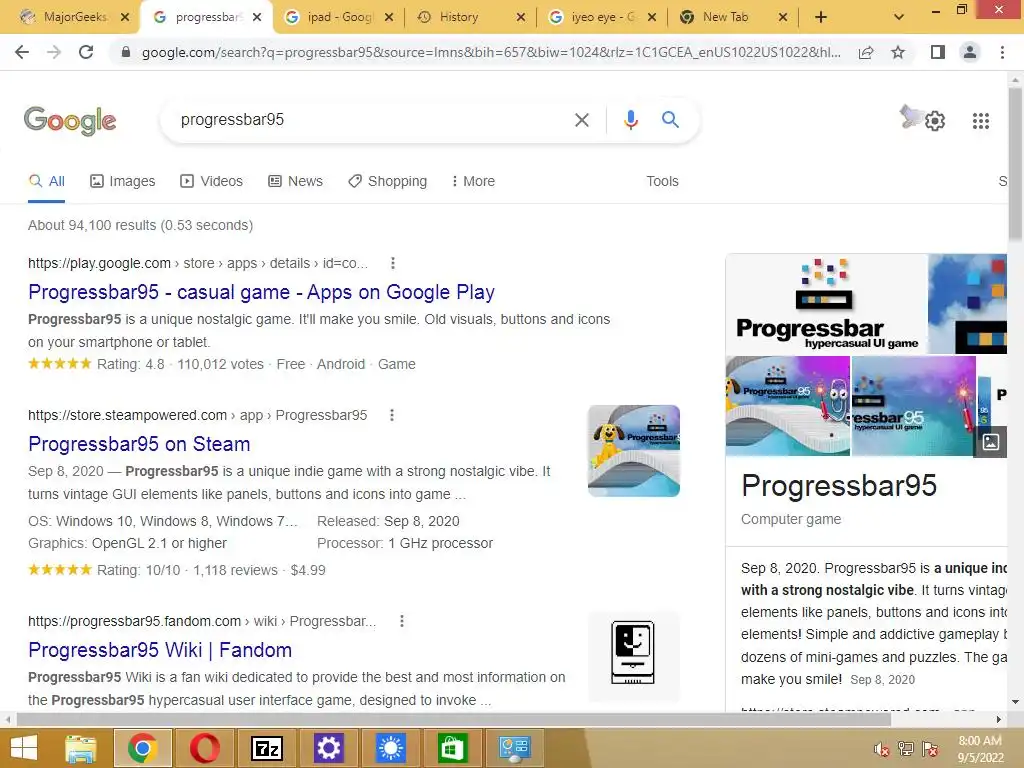Image resolution: width=1024 pixels, height=768 pixels.
Task: Go back to the previous page
Action: coord(22,52)
